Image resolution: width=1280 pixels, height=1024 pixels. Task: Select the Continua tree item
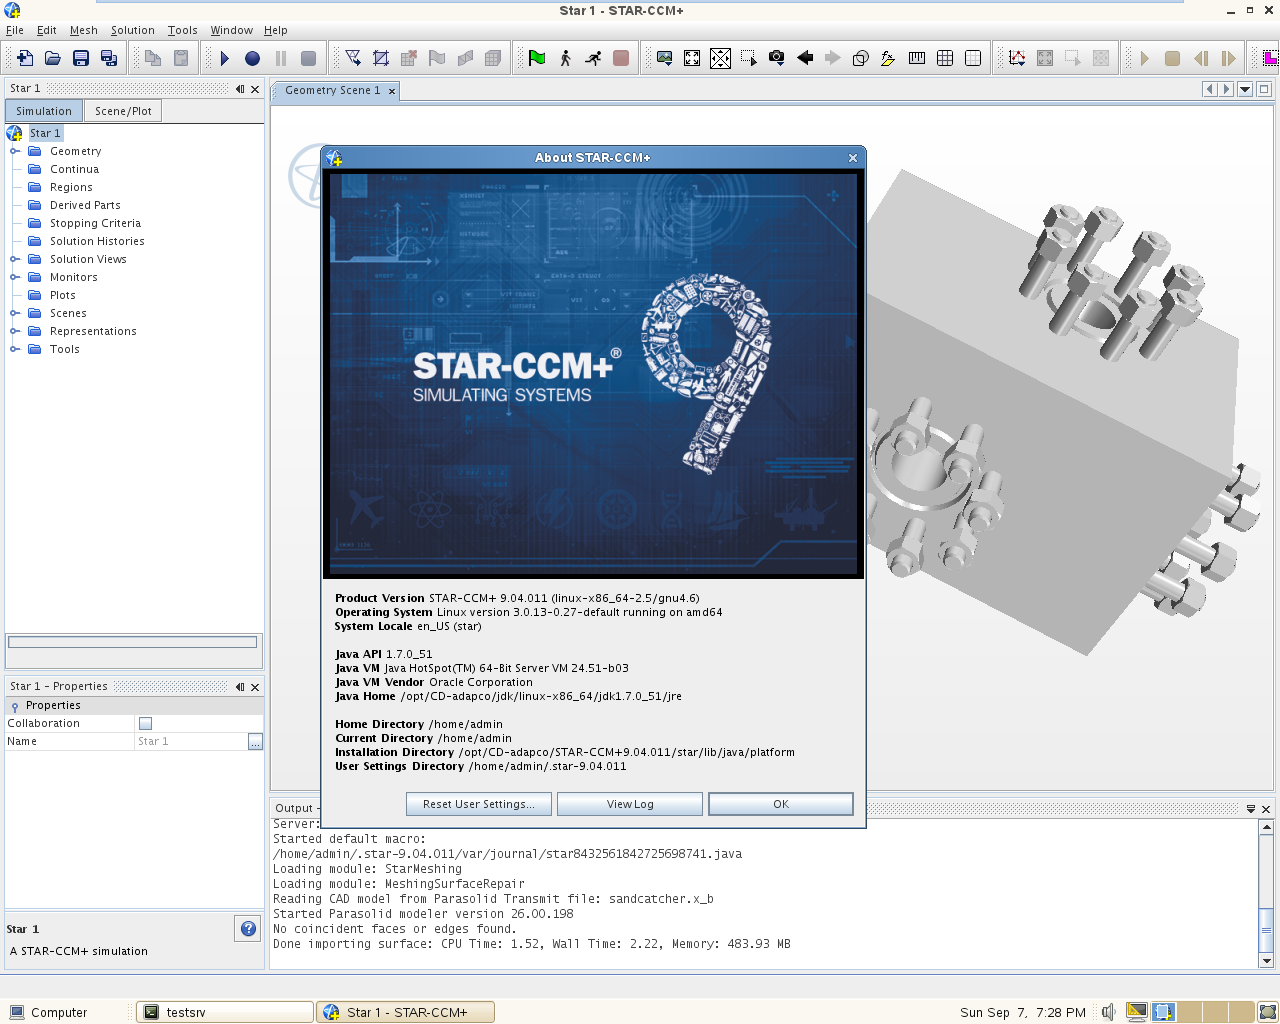pyautogui.click(x=74, y=169)
